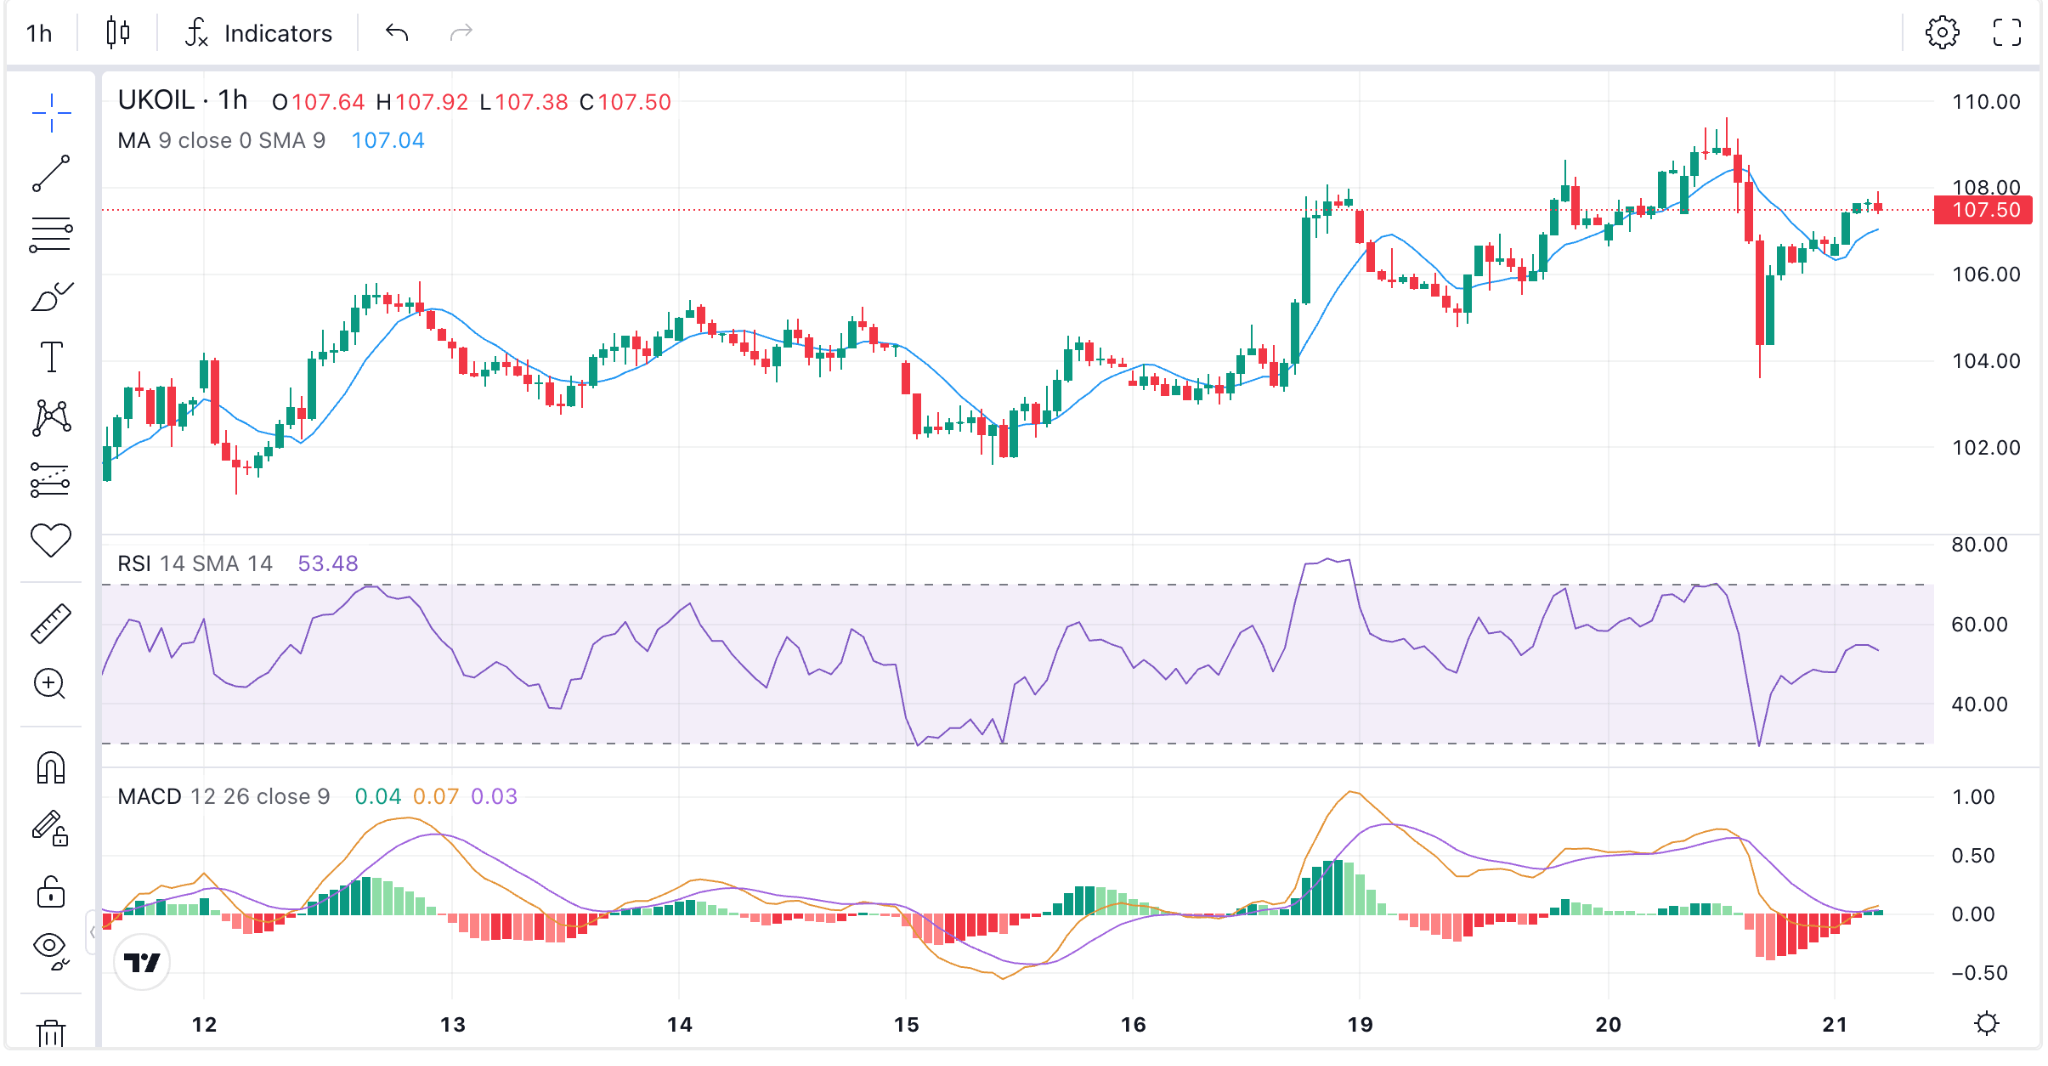Click the MACD histogram value 0.04
The width and height of the screenshot is (2048, 1066).
tap(378, 797)
